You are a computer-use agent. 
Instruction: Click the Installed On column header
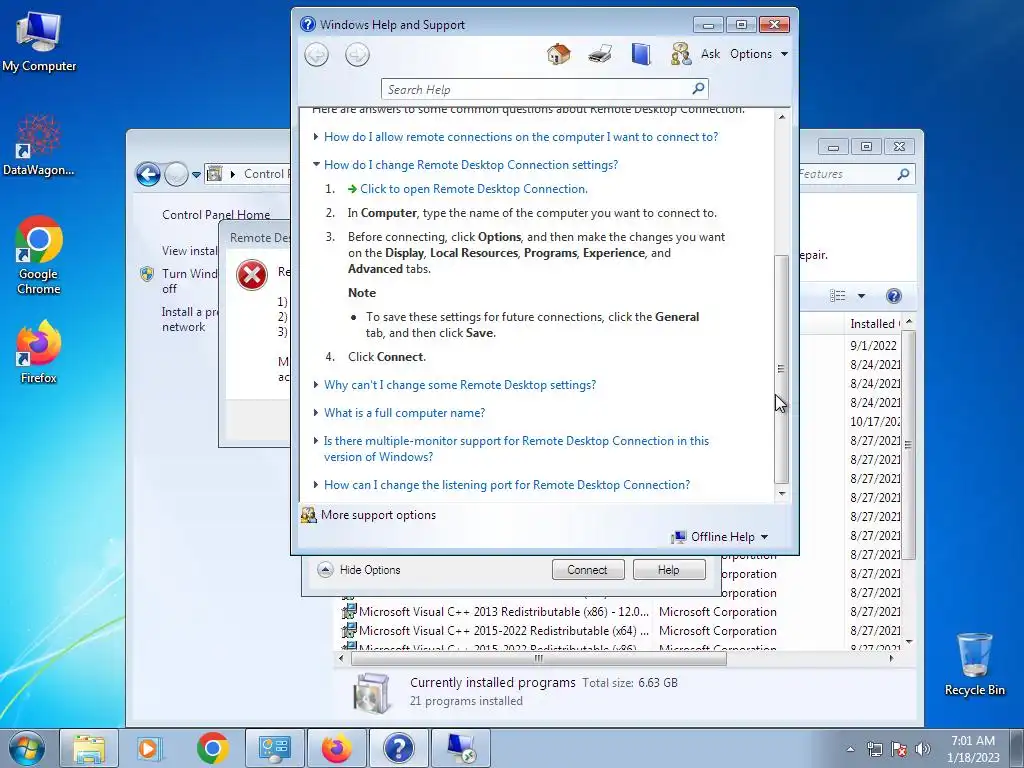point(874,323)
